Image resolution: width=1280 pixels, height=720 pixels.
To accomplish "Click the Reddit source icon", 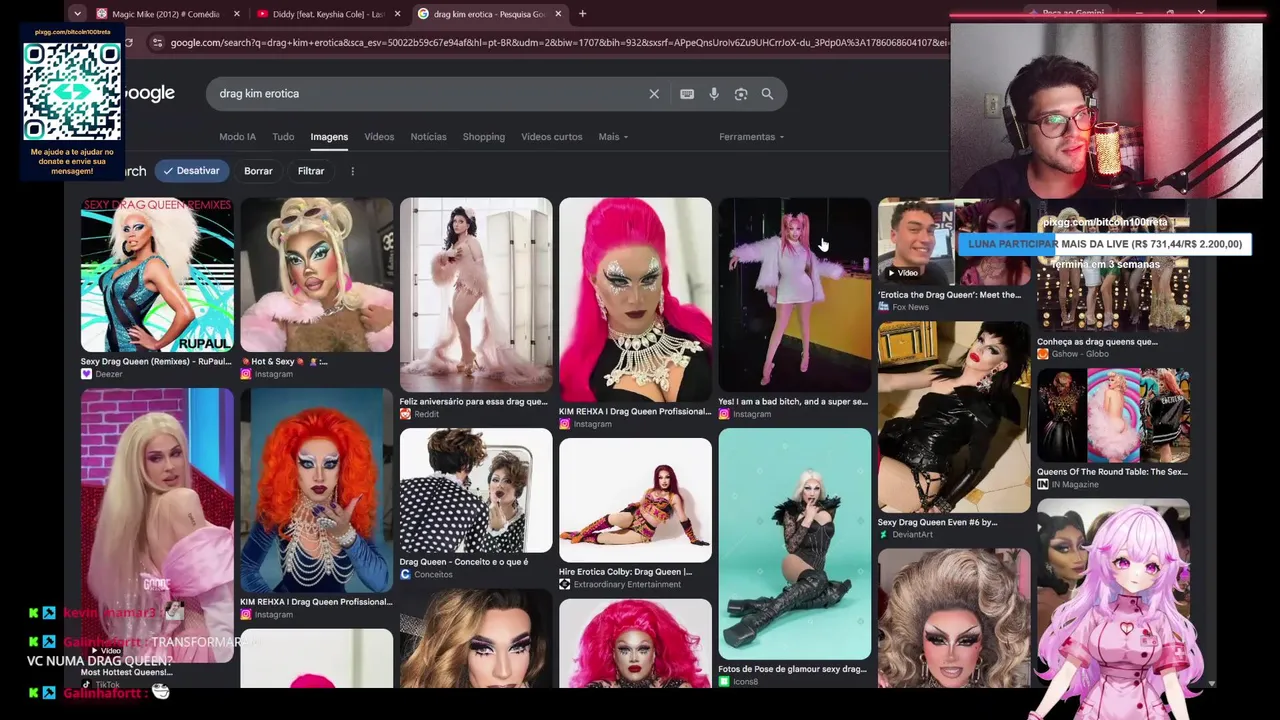I will point(405,414).
